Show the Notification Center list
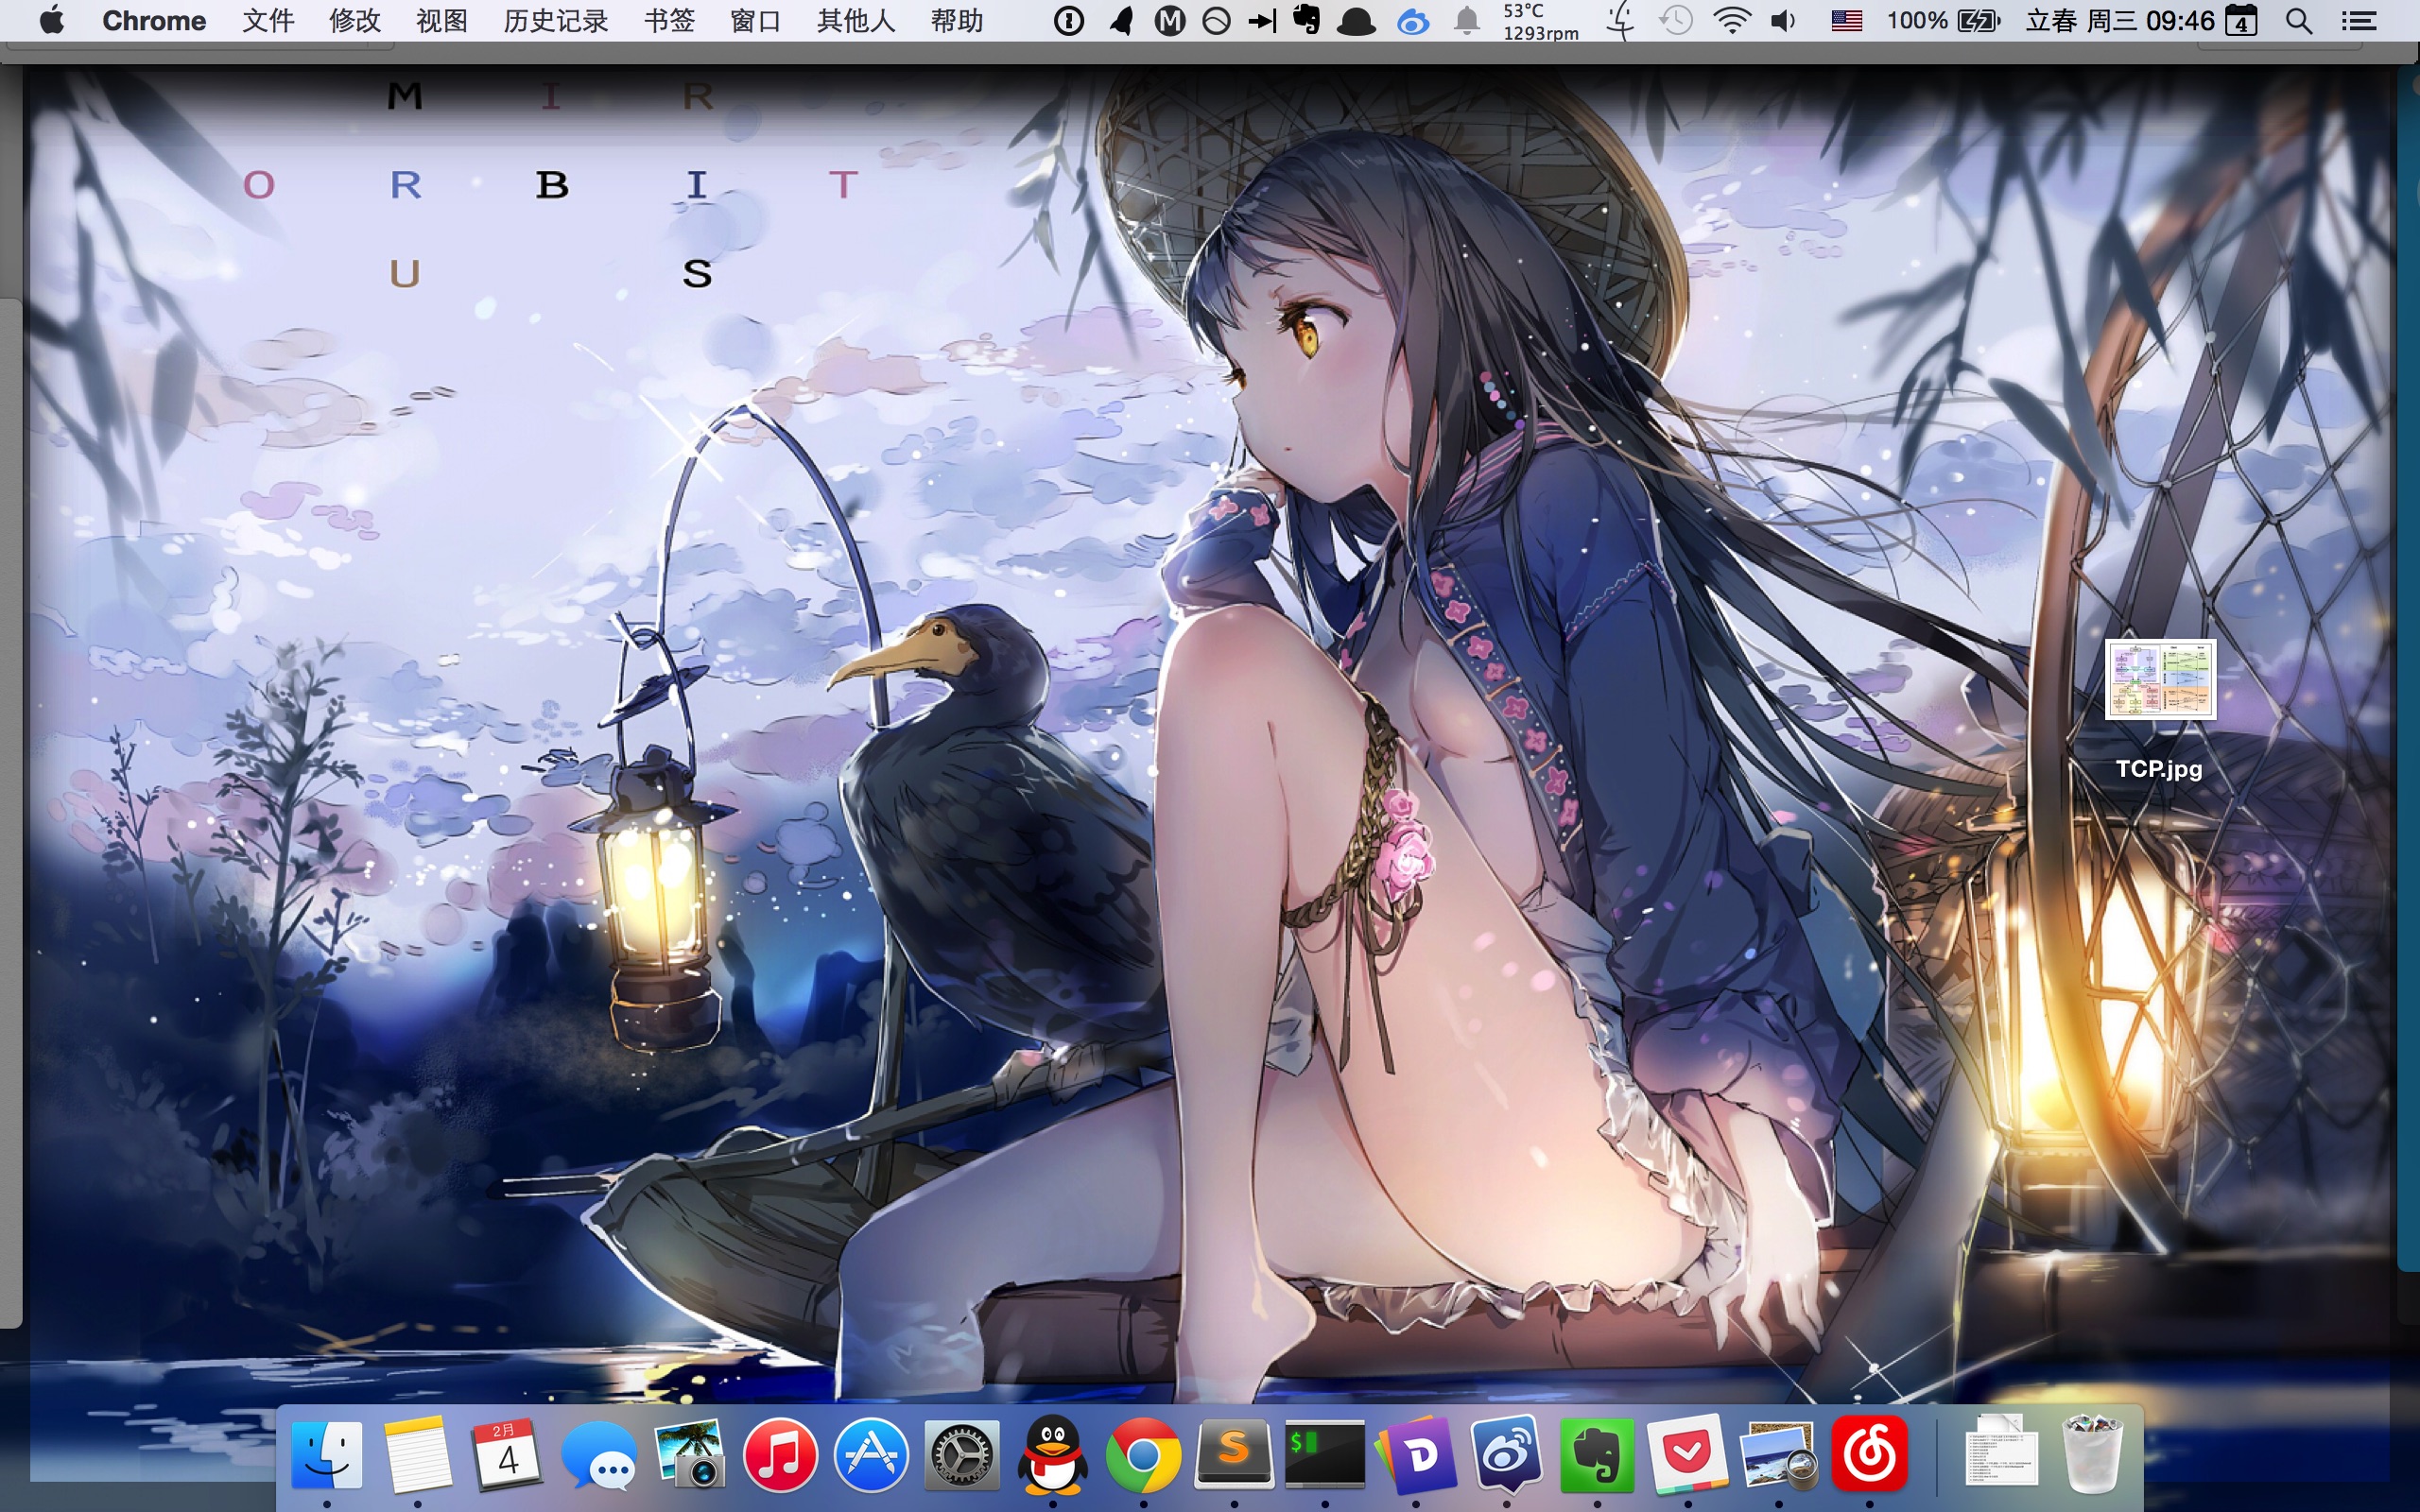 click(x=2358, y=21)
